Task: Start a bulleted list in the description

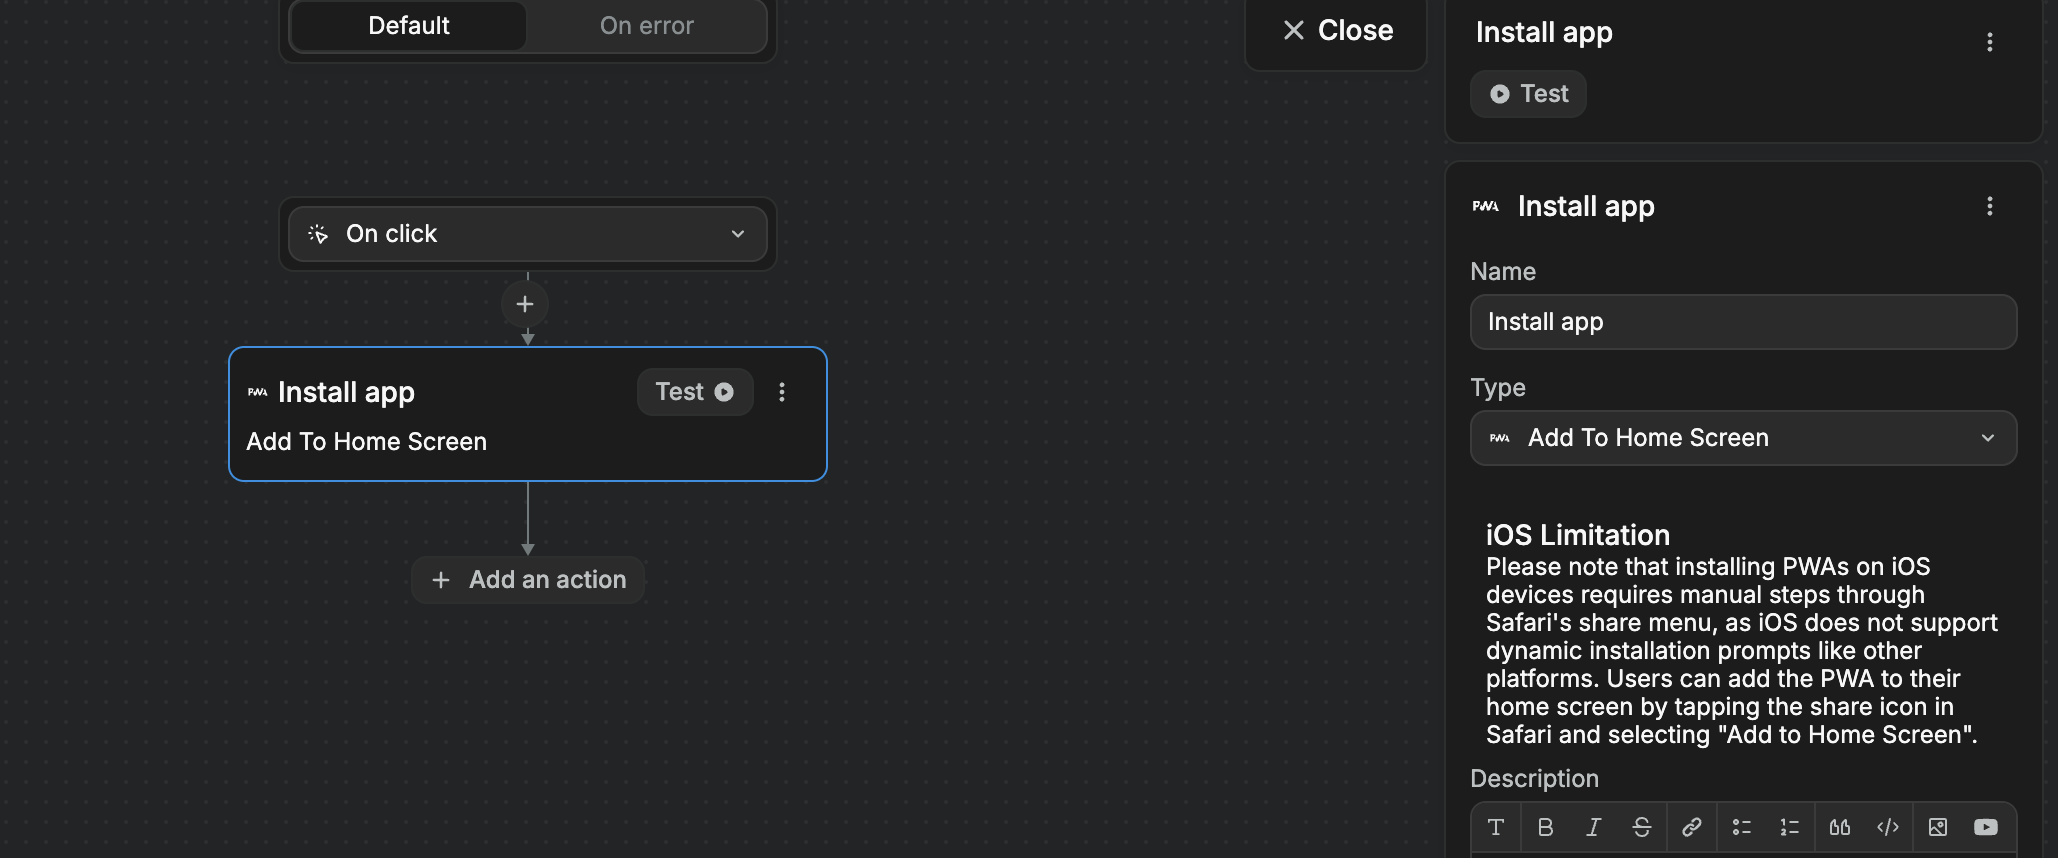Action: tap(1741, 827)
